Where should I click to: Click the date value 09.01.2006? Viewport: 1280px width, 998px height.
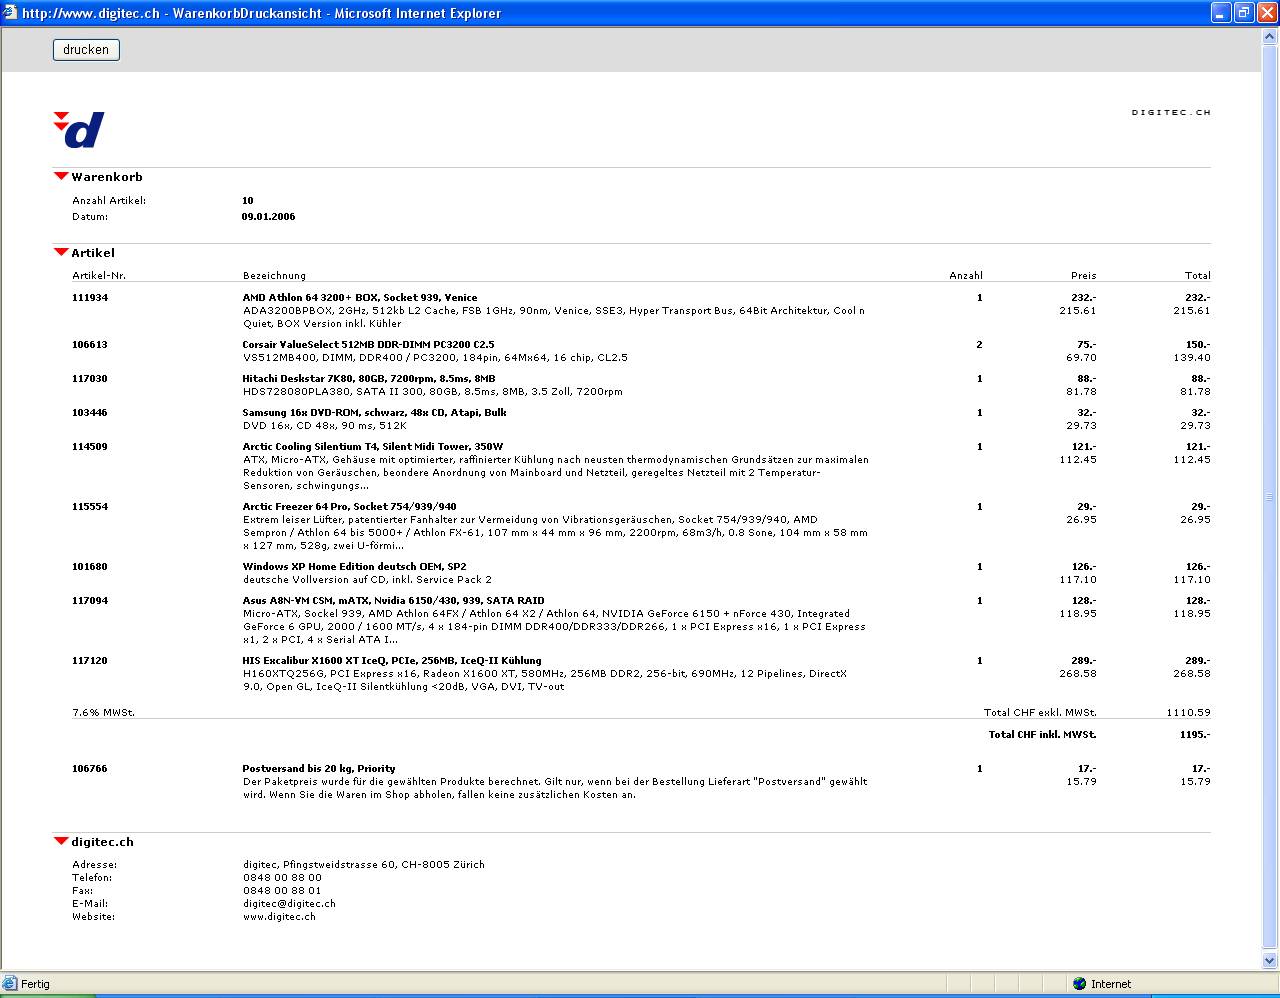click(268, 217)
